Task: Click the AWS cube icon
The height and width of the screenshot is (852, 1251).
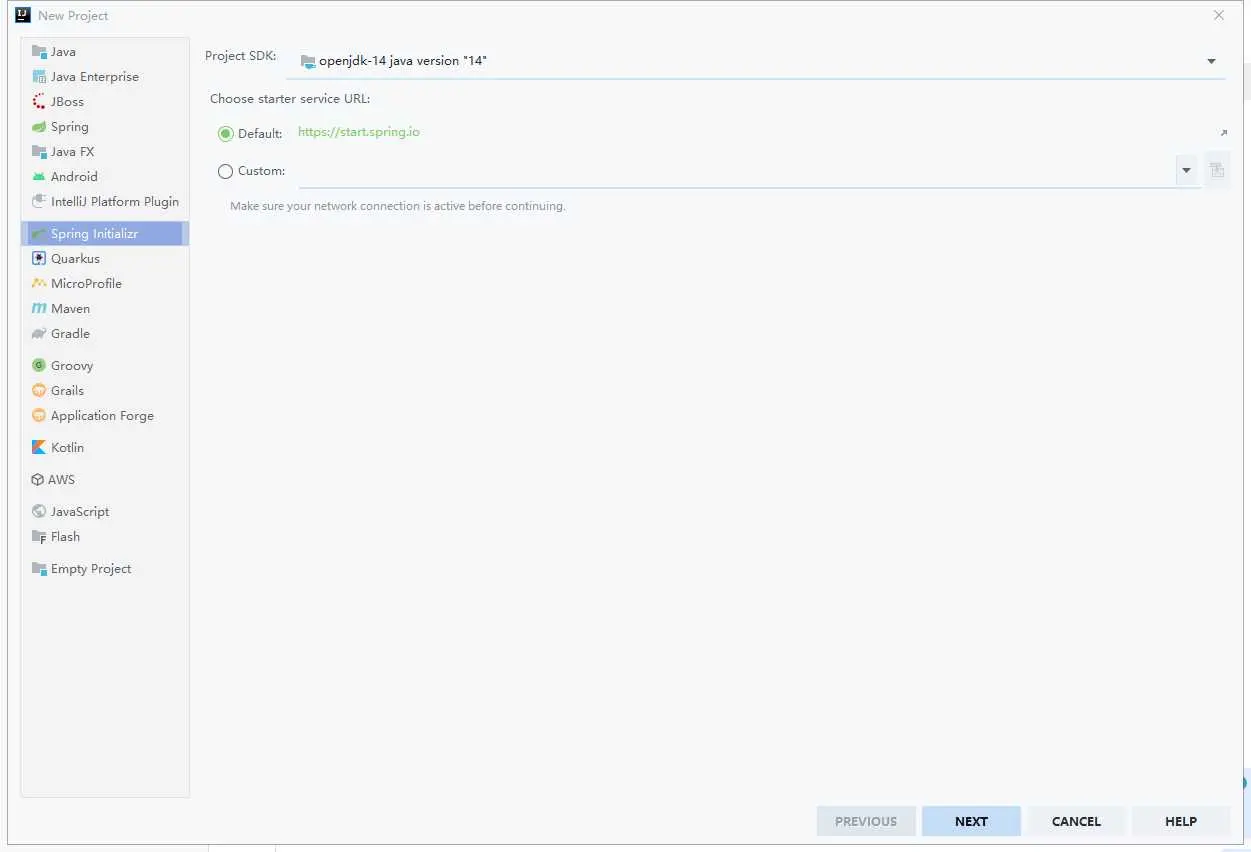Action: click(x=38, y=480)
